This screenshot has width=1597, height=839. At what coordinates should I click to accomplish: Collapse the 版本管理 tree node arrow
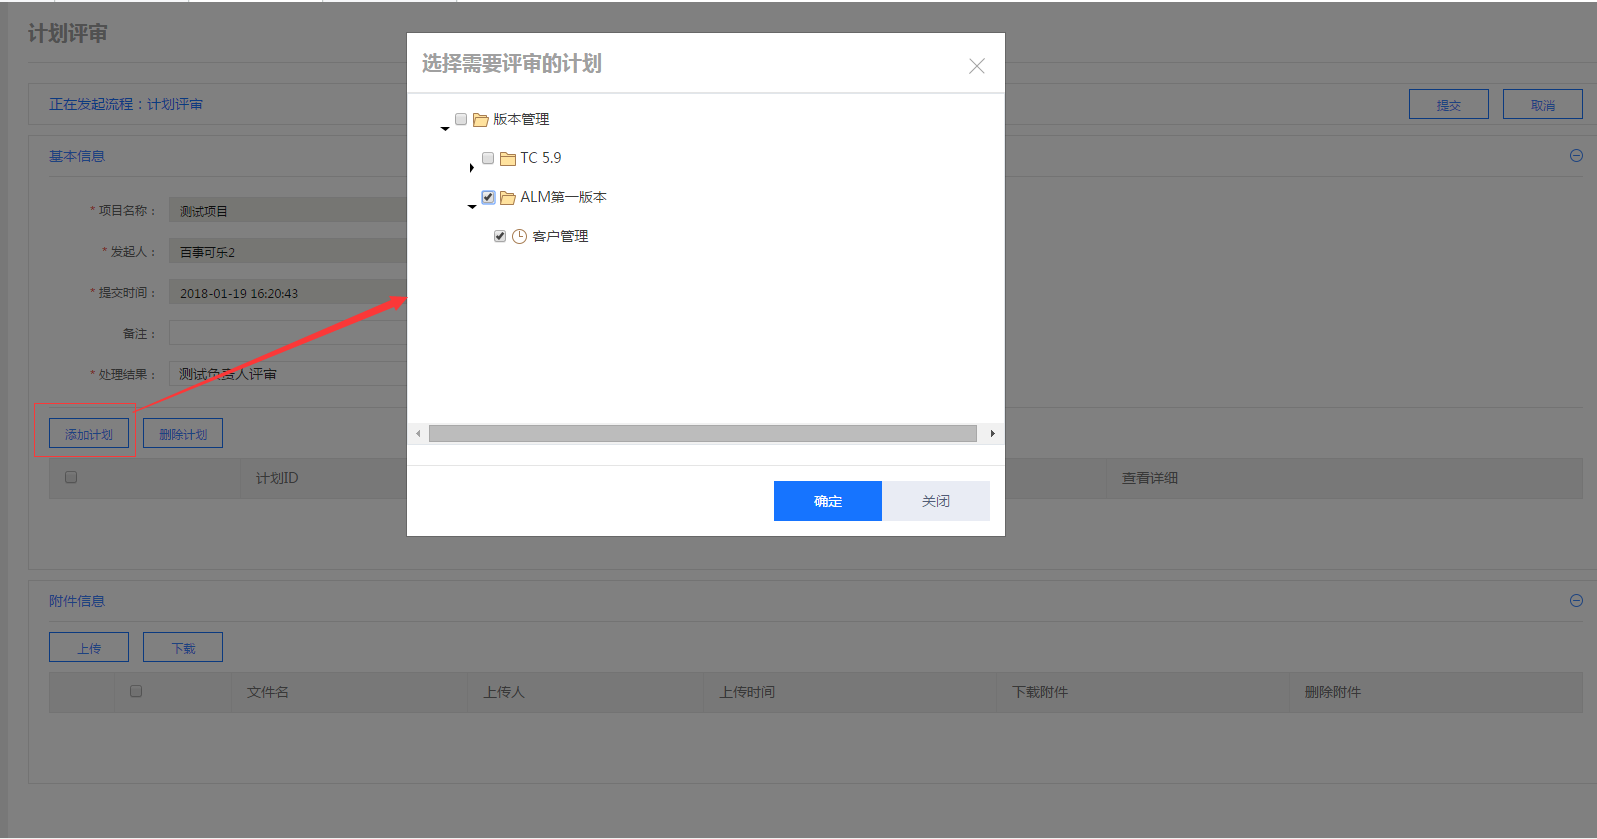pos(445,128)
